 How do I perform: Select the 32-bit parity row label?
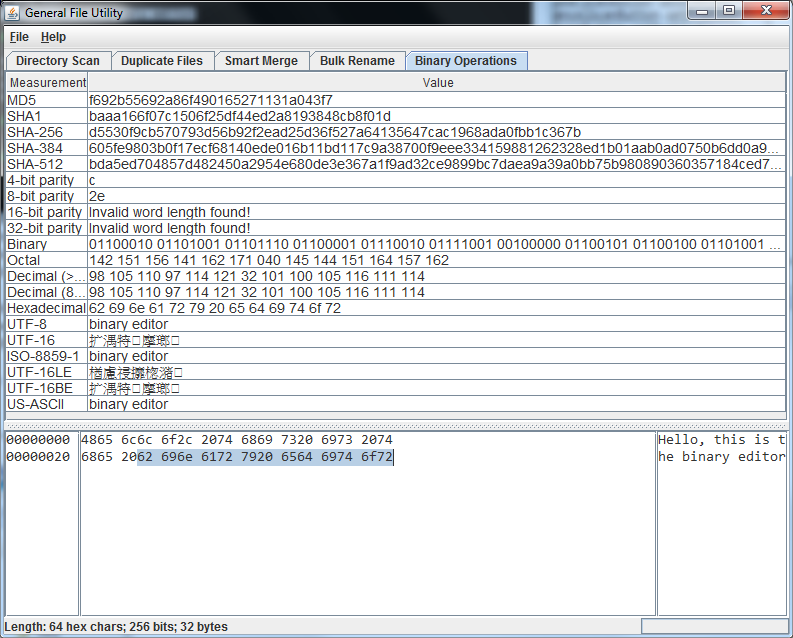coord(45,229)
